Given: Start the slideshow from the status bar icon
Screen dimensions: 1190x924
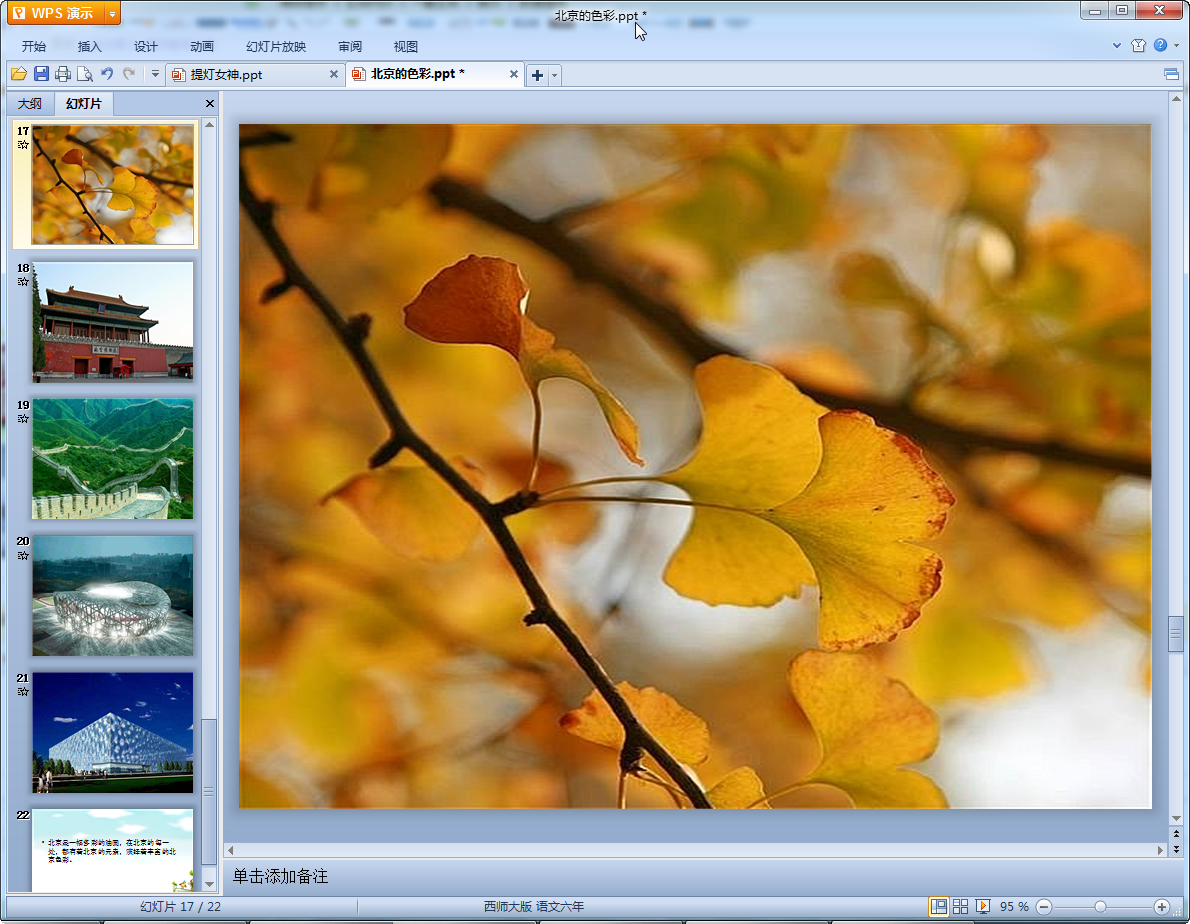Looking at the screenshot, I should (x=983, y=907).
